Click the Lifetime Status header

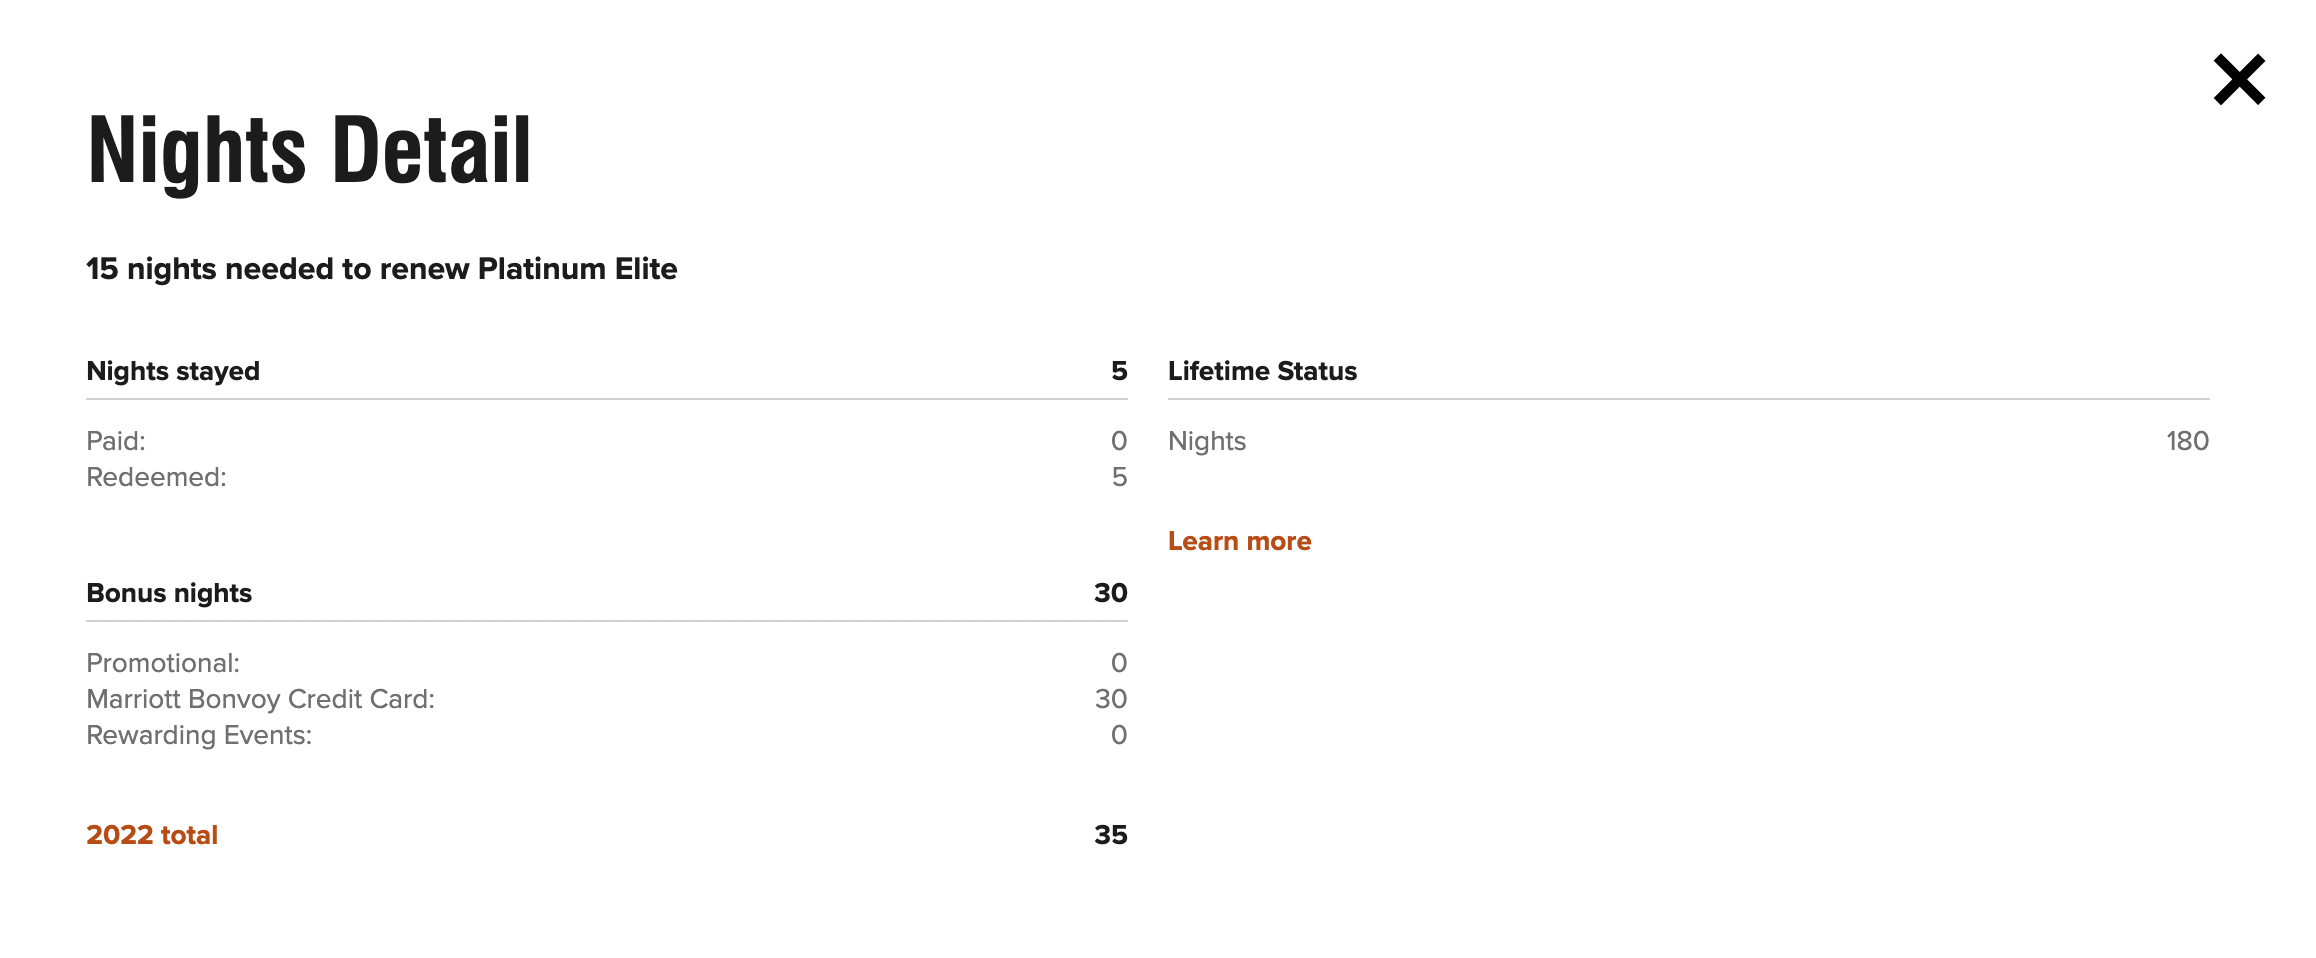[1262, 371]
